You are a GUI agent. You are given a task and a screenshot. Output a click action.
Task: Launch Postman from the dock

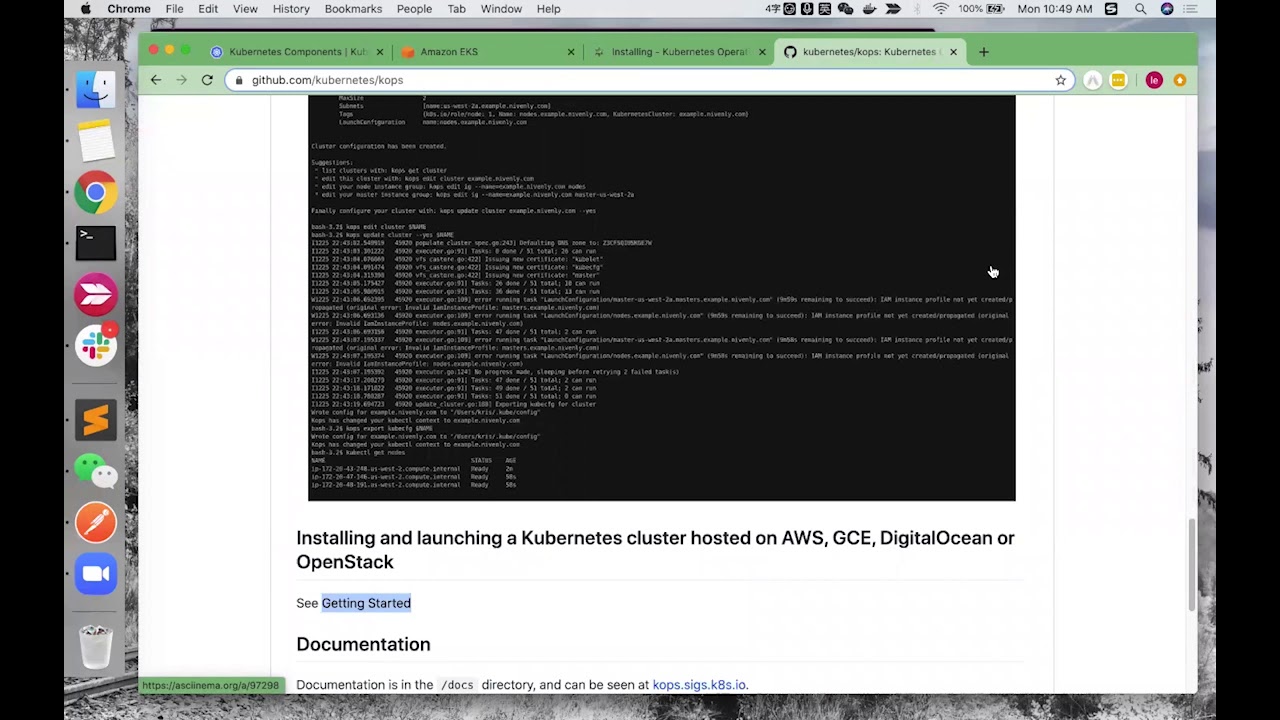click(x=96, y=522)
